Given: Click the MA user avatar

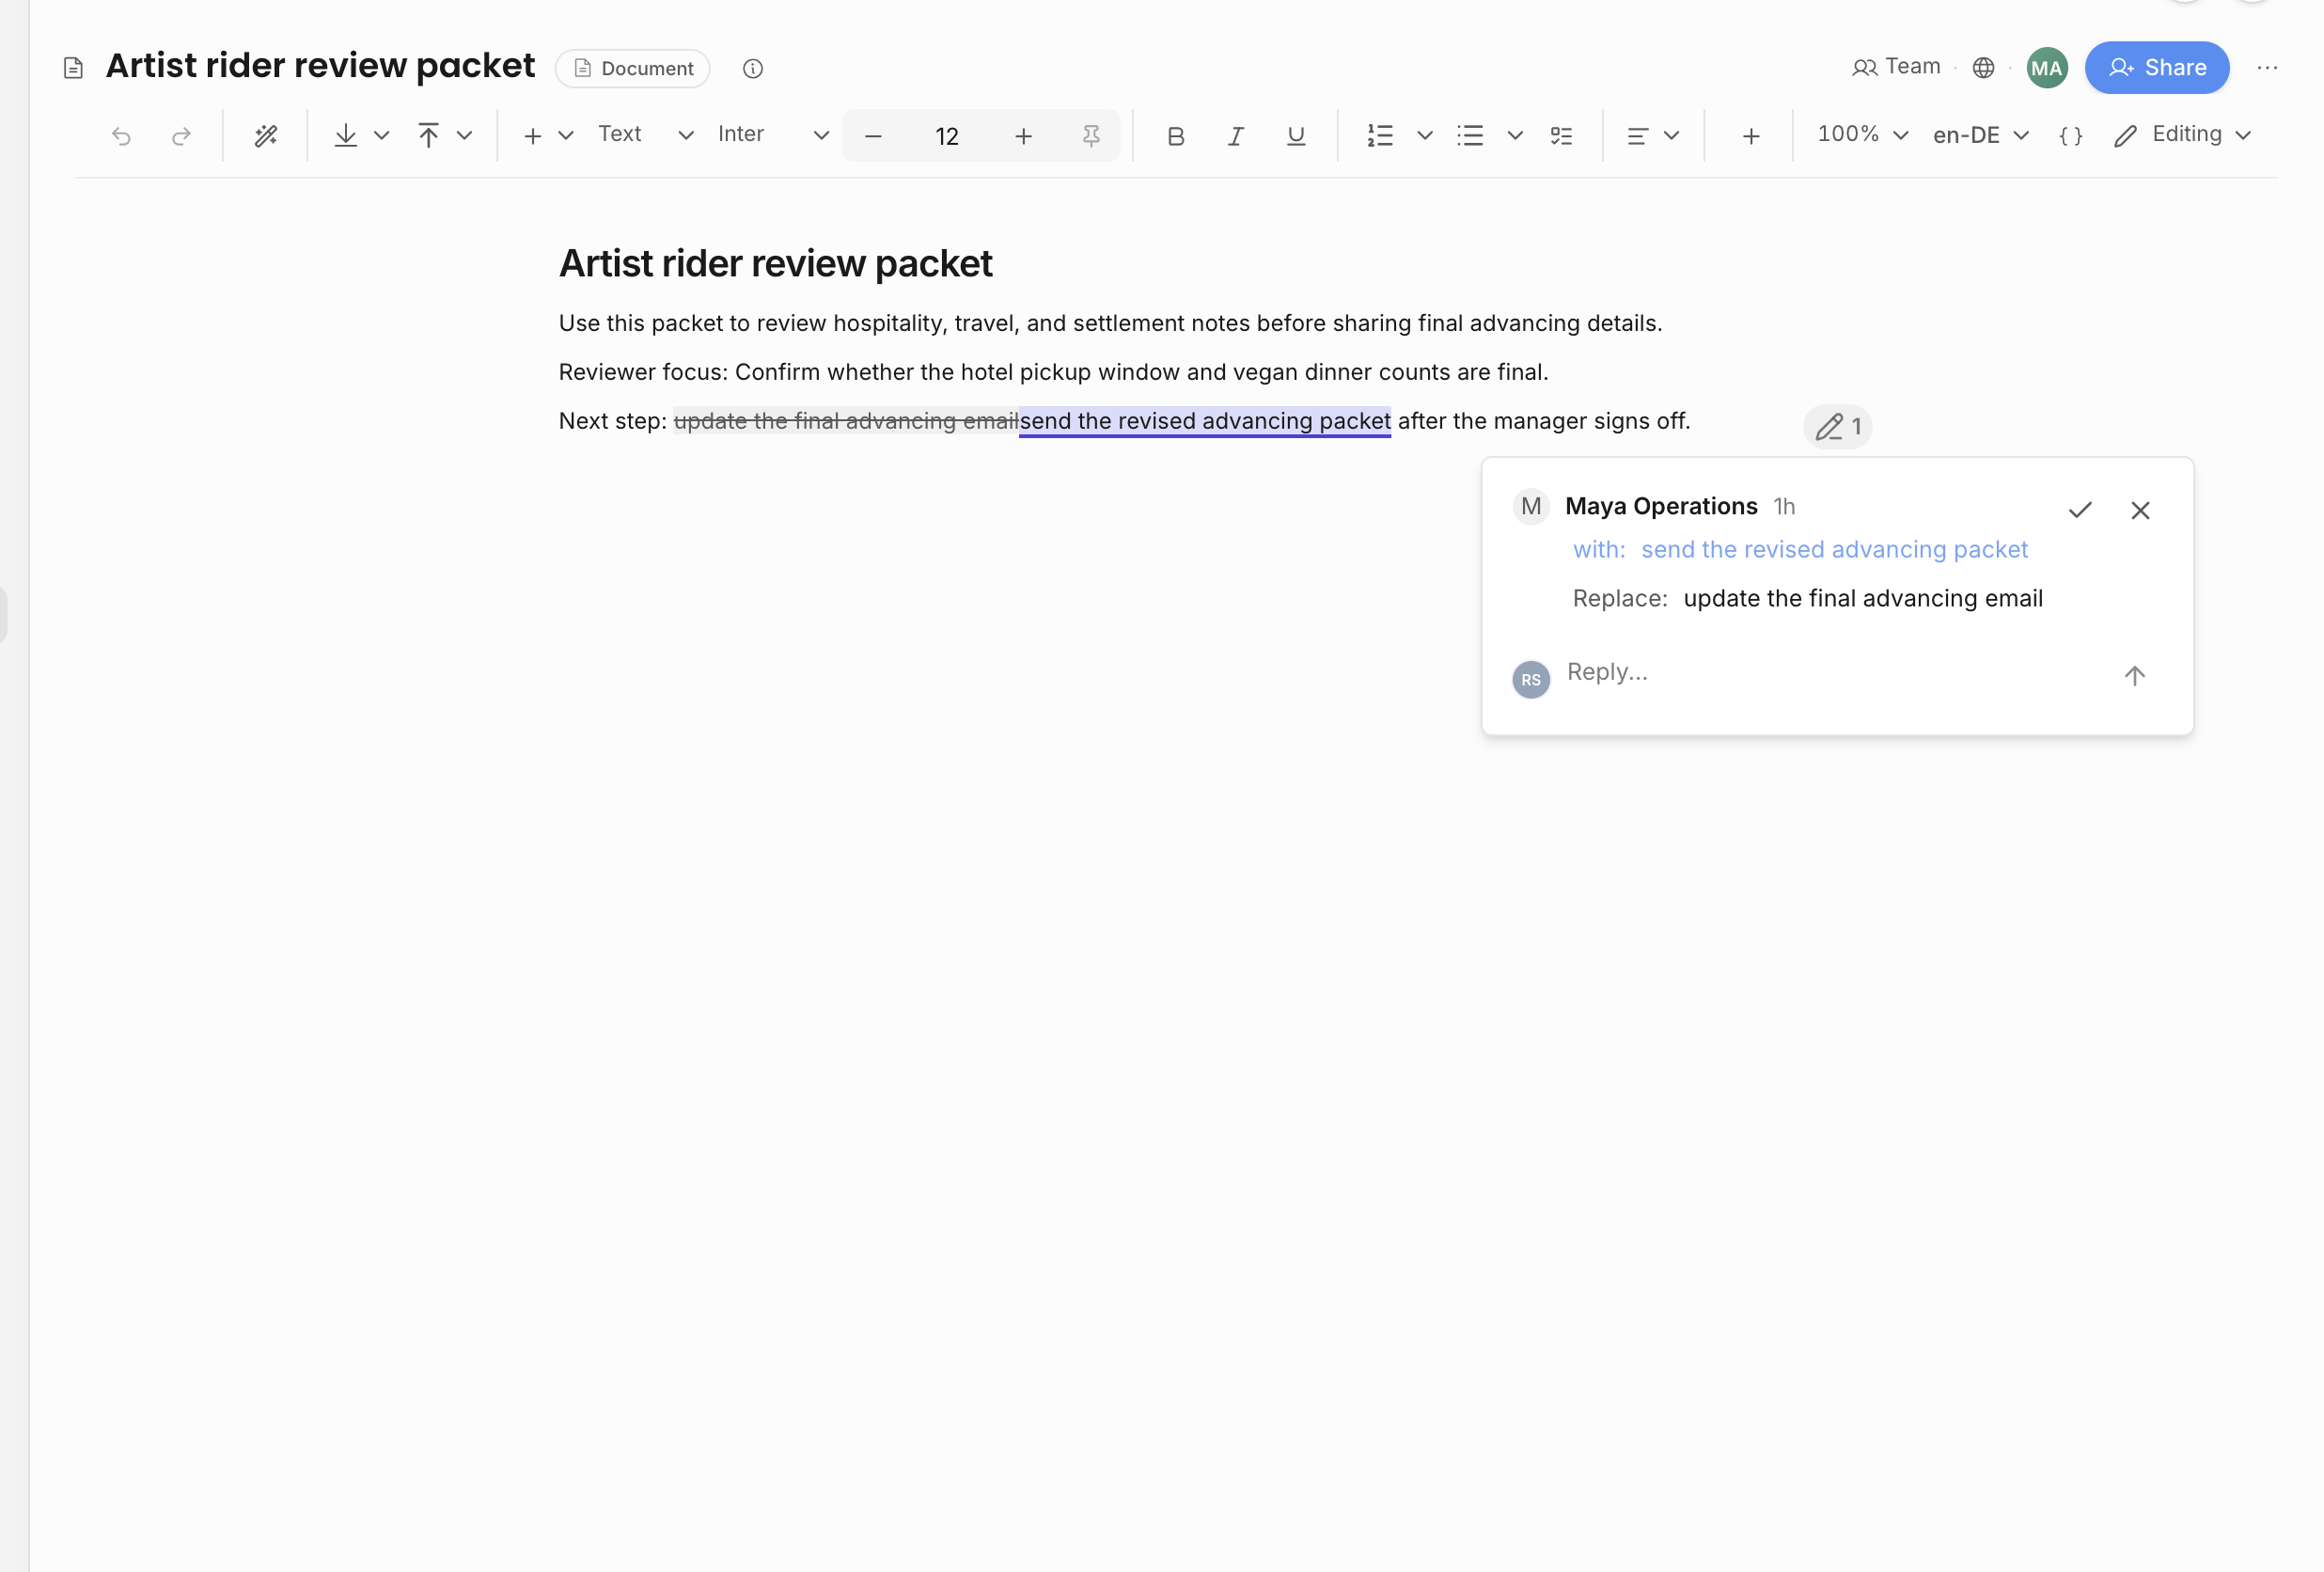Looking at the screenshot, I should pos(2047,68).
